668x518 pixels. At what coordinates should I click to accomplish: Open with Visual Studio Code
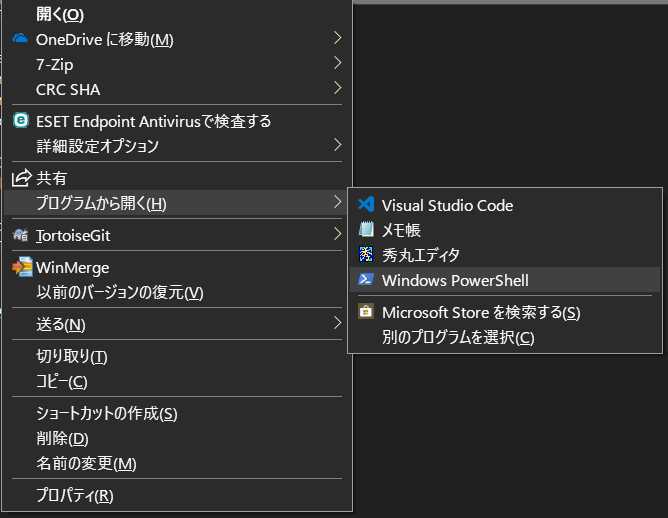click(x=505, y=205)
